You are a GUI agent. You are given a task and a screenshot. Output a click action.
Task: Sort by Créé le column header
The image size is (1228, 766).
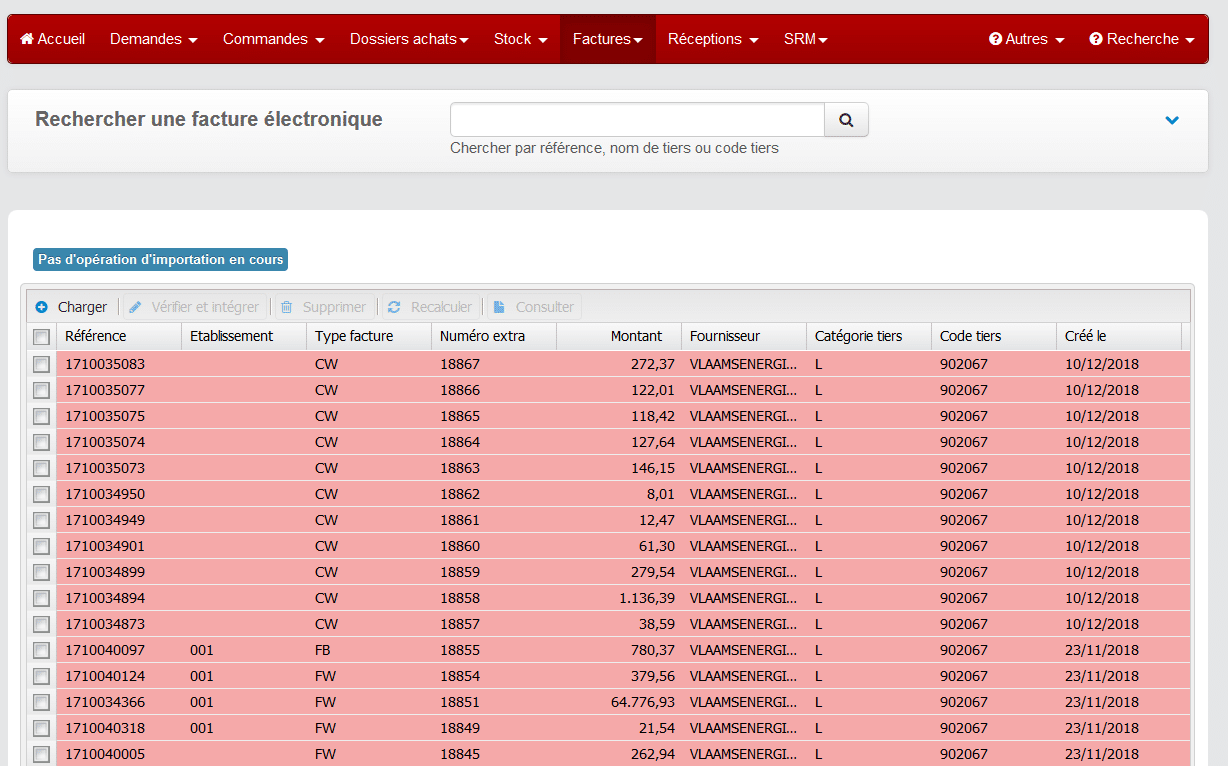pos(1119,336)
